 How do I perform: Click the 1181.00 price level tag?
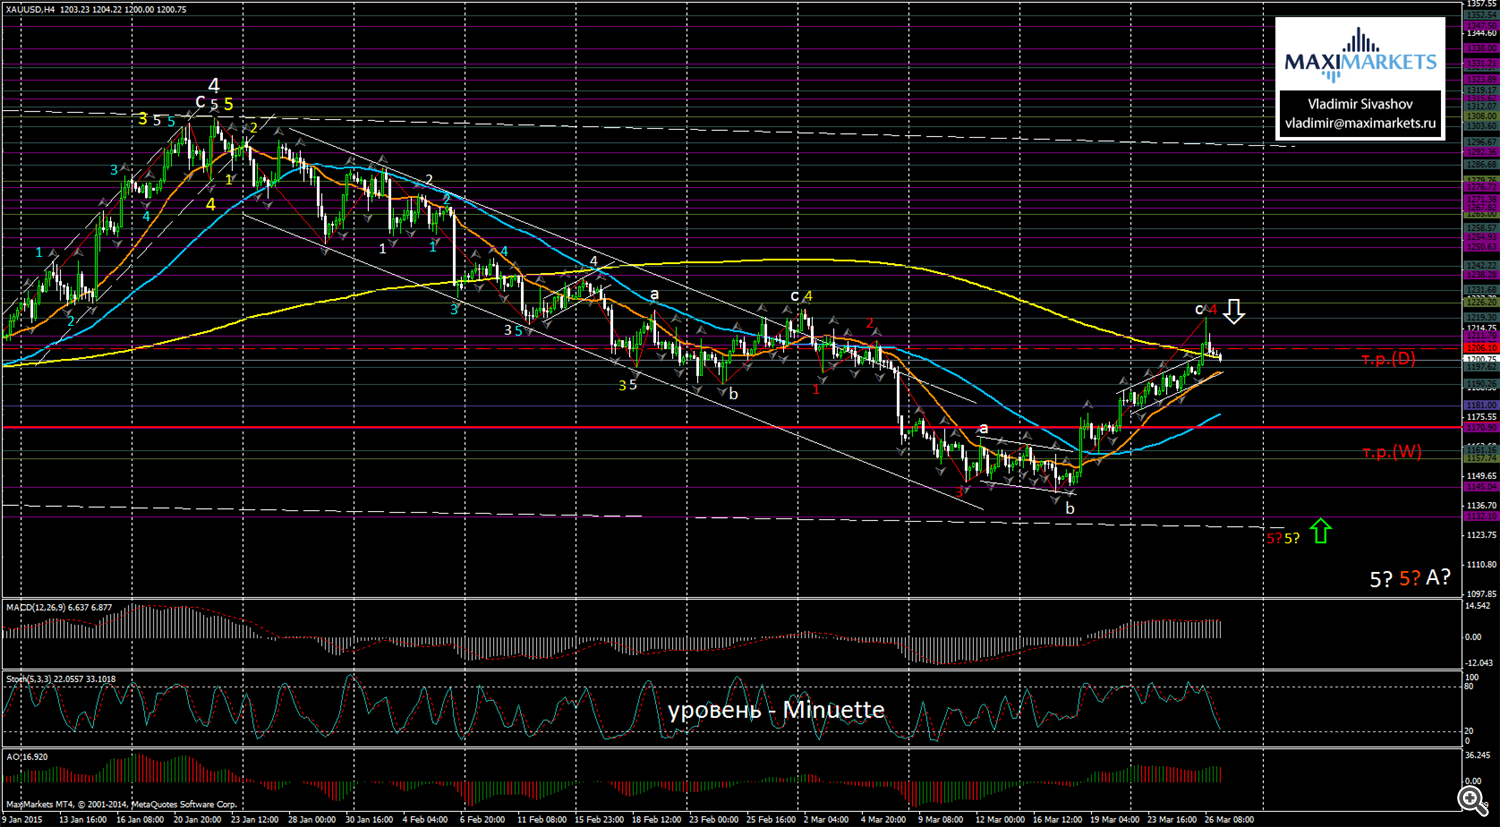pyautogui.click(x=1481, y=405)
